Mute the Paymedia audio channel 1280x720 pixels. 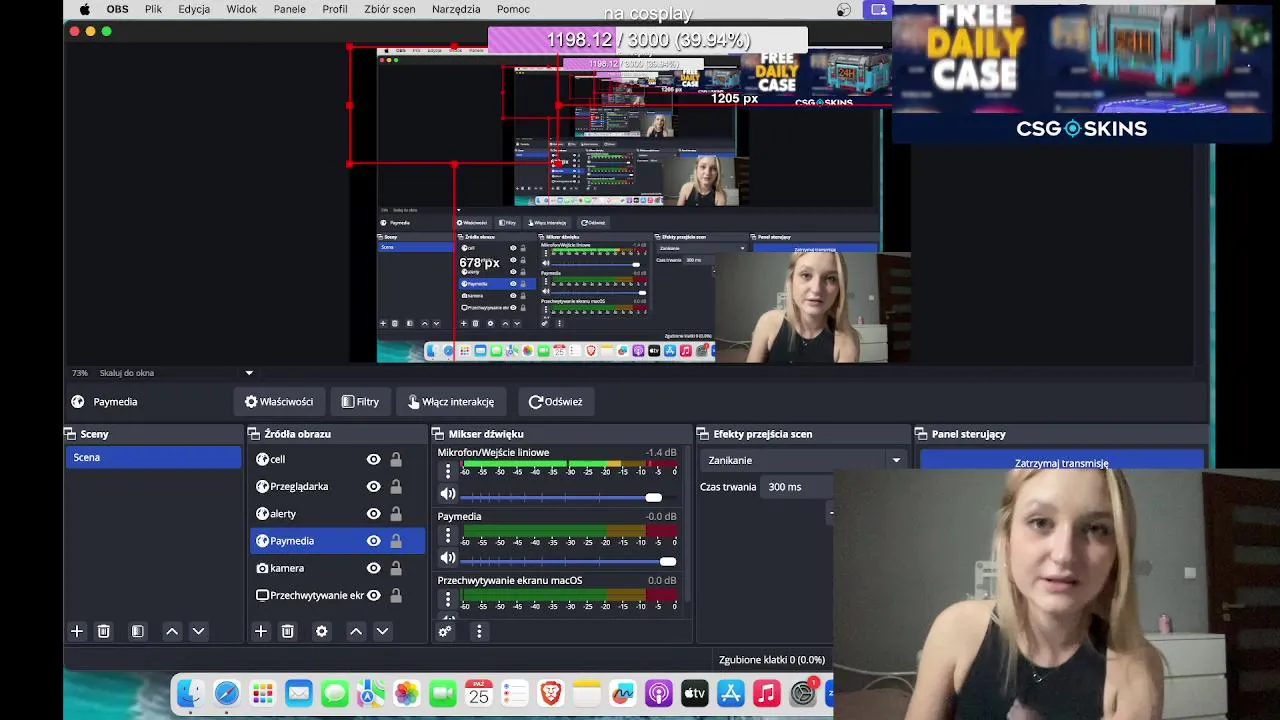click(x=448, y=558)
